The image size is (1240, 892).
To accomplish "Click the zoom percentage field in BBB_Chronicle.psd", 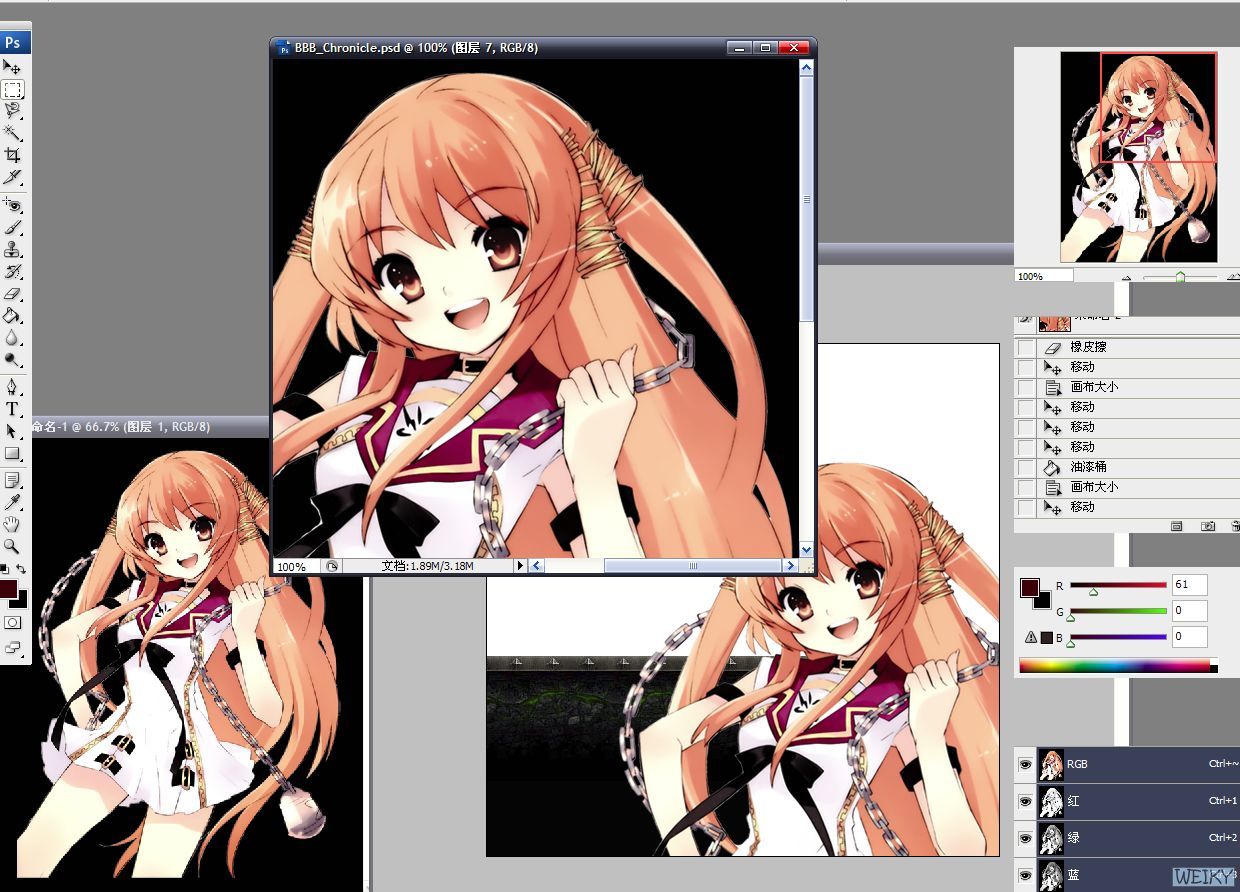I will 297,566.
